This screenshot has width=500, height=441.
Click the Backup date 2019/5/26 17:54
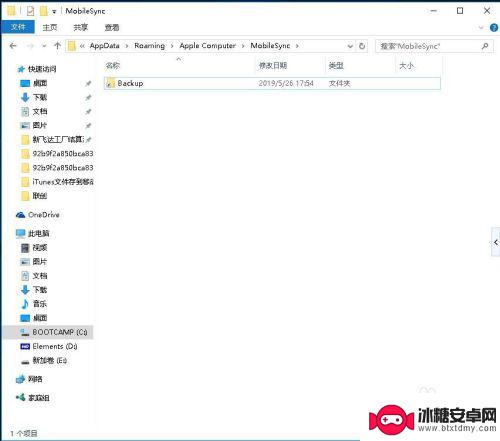[x=286, y=83]
